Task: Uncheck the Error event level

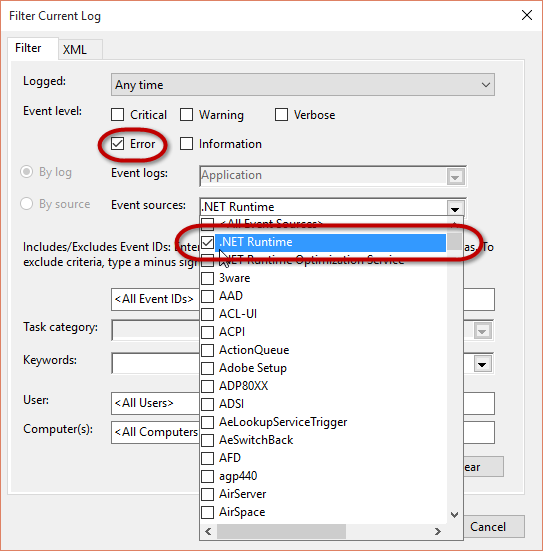Action: (117, 143)
